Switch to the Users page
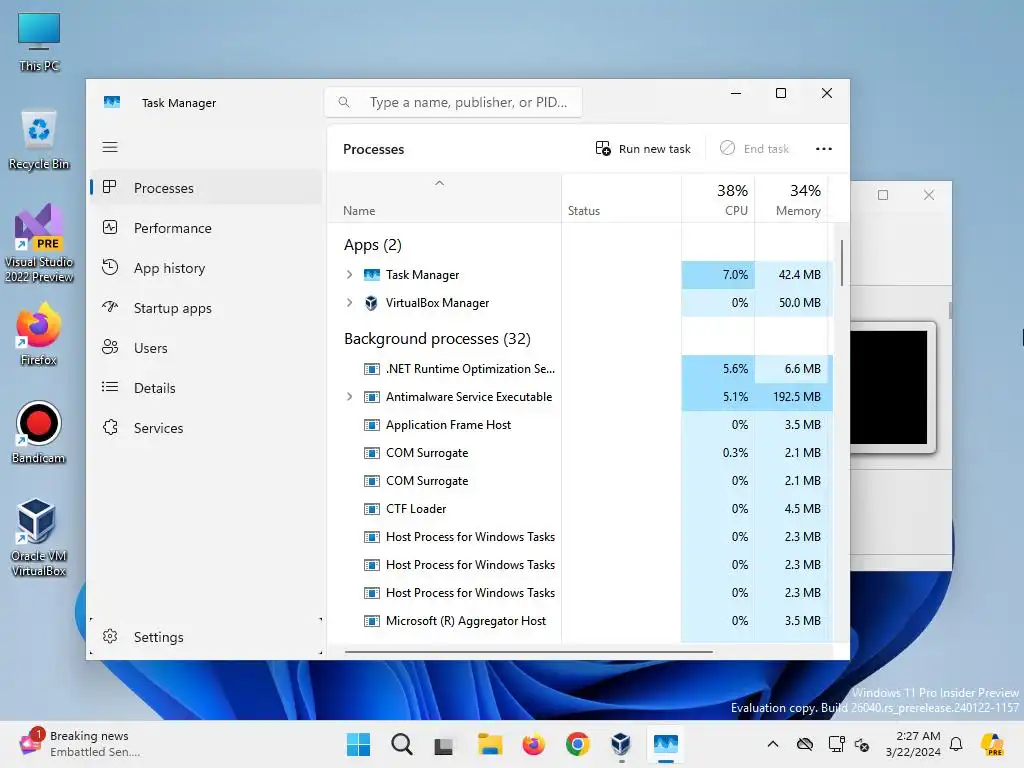Image resolution: width=1024 pixels, height=768 pixels. click(206, 348)
